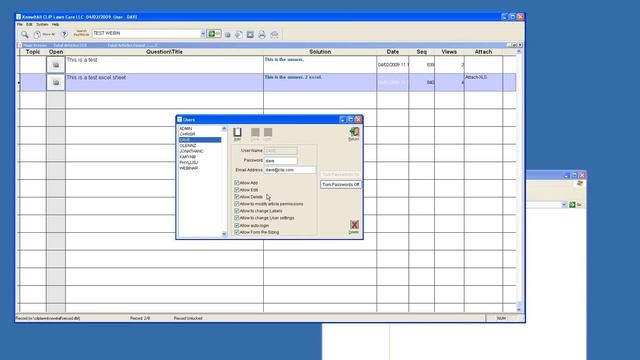This screenshot has height=360, width=640.
Task: Click the Views column header
Action: point(449,52)
